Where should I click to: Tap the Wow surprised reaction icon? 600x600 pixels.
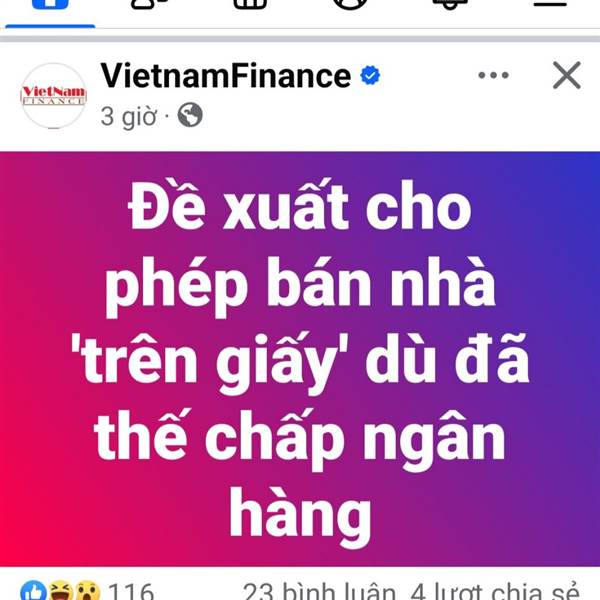point(87,591)
